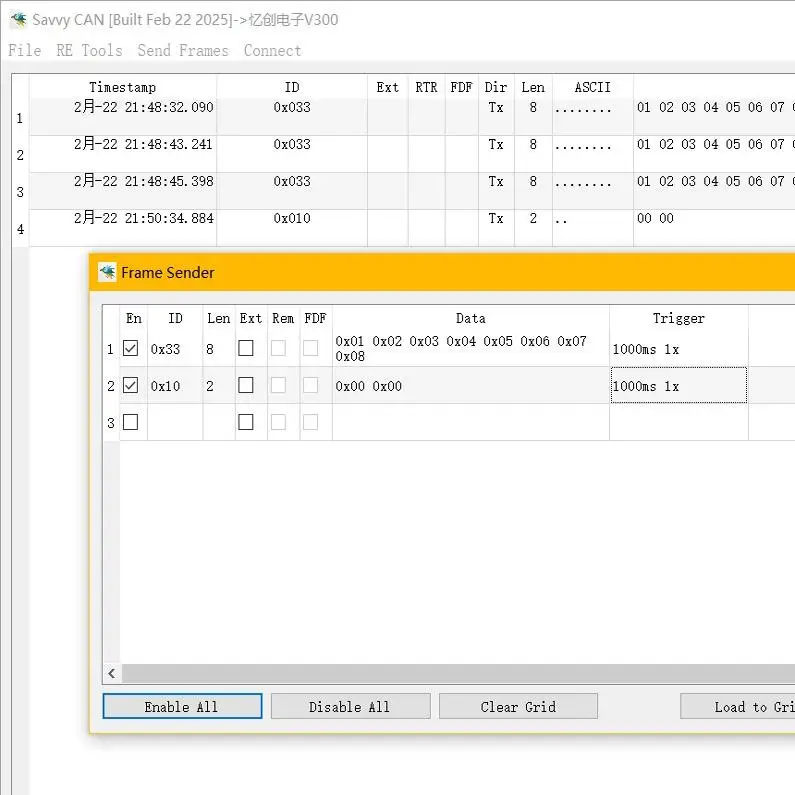Open the Connect menu

272,50
